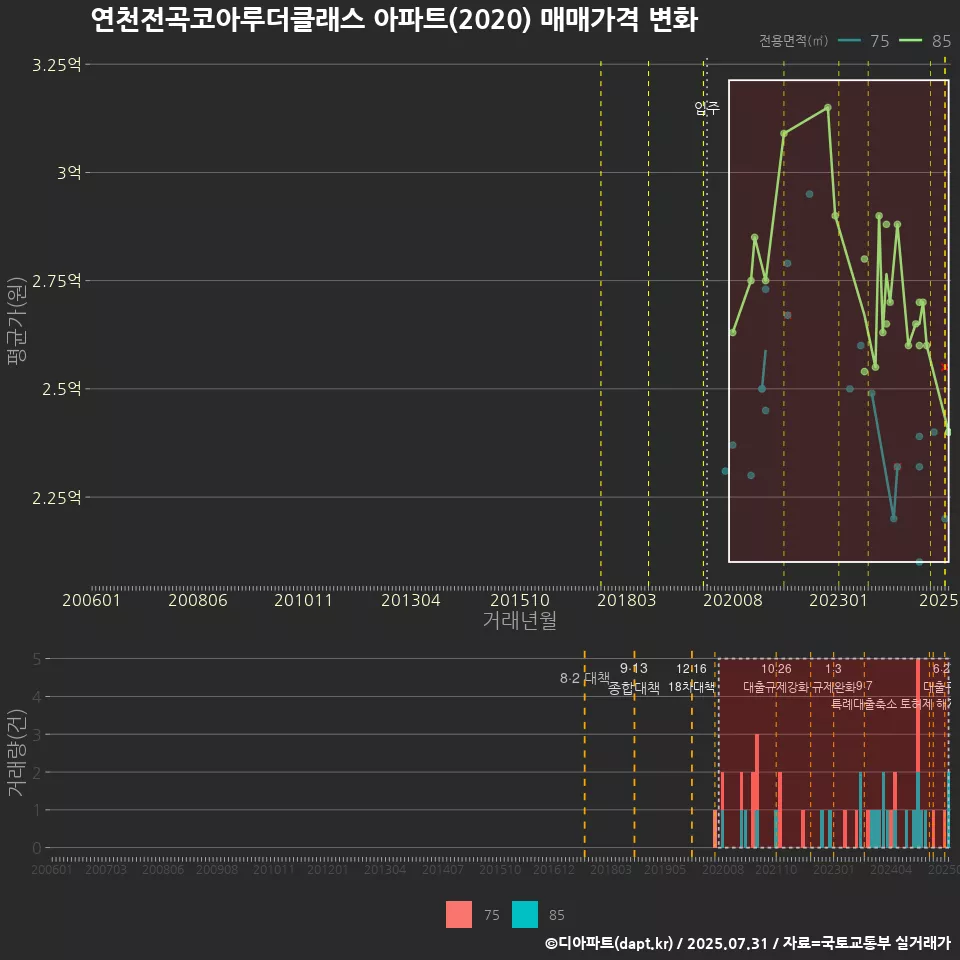Click '201803' on the price chart x-axis
Viewport: 960px width, 960px height.
[x=626, y=600]
